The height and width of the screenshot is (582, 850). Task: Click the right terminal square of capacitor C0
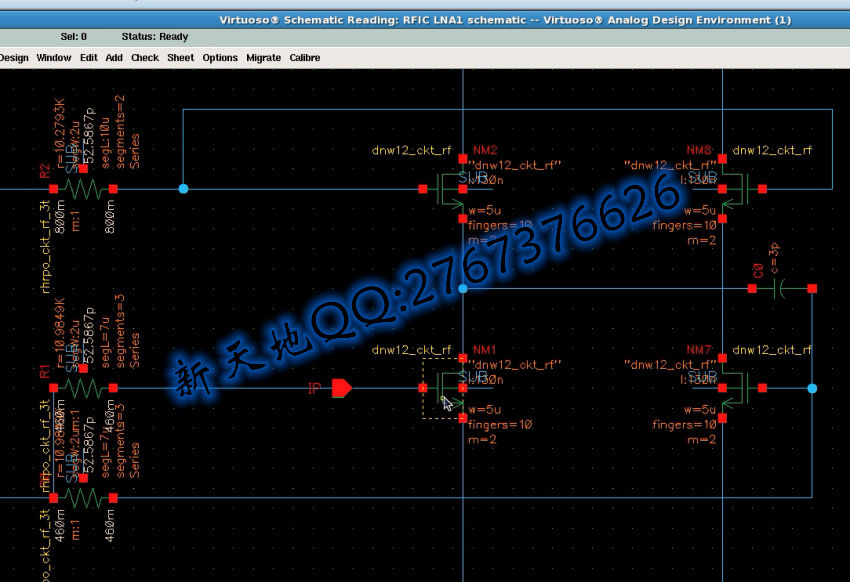coord(812,289)
